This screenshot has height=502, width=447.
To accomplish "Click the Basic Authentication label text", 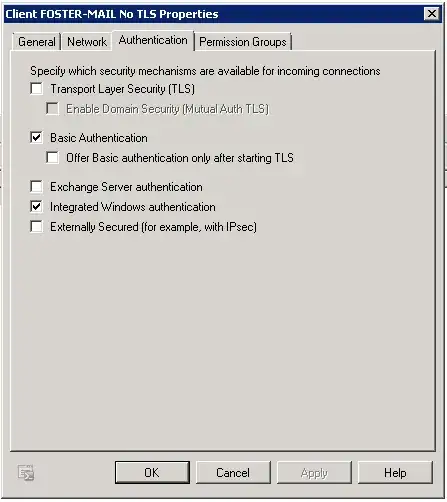I will (99, 138).
